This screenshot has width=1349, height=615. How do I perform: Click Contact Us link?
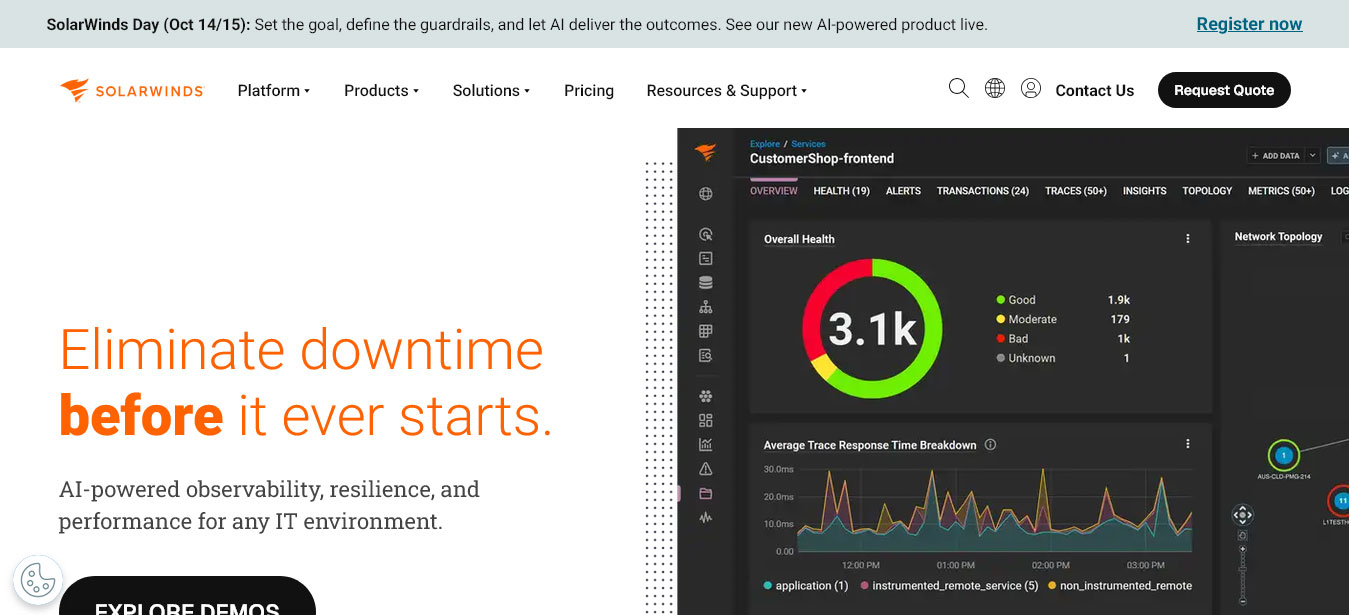1095,90
